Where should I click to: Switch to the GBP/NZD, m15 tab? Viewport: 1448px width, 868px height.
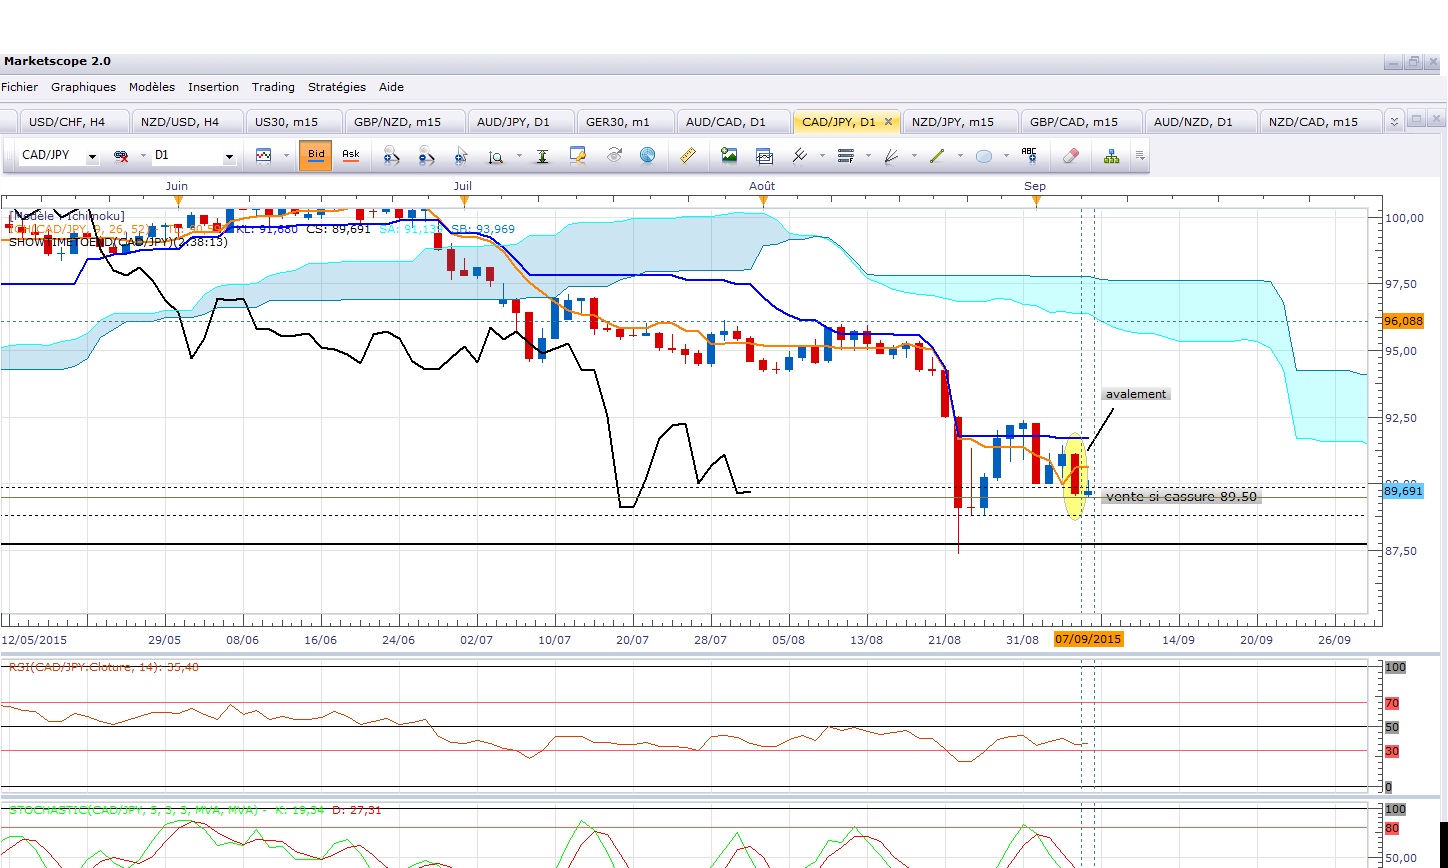405,122
